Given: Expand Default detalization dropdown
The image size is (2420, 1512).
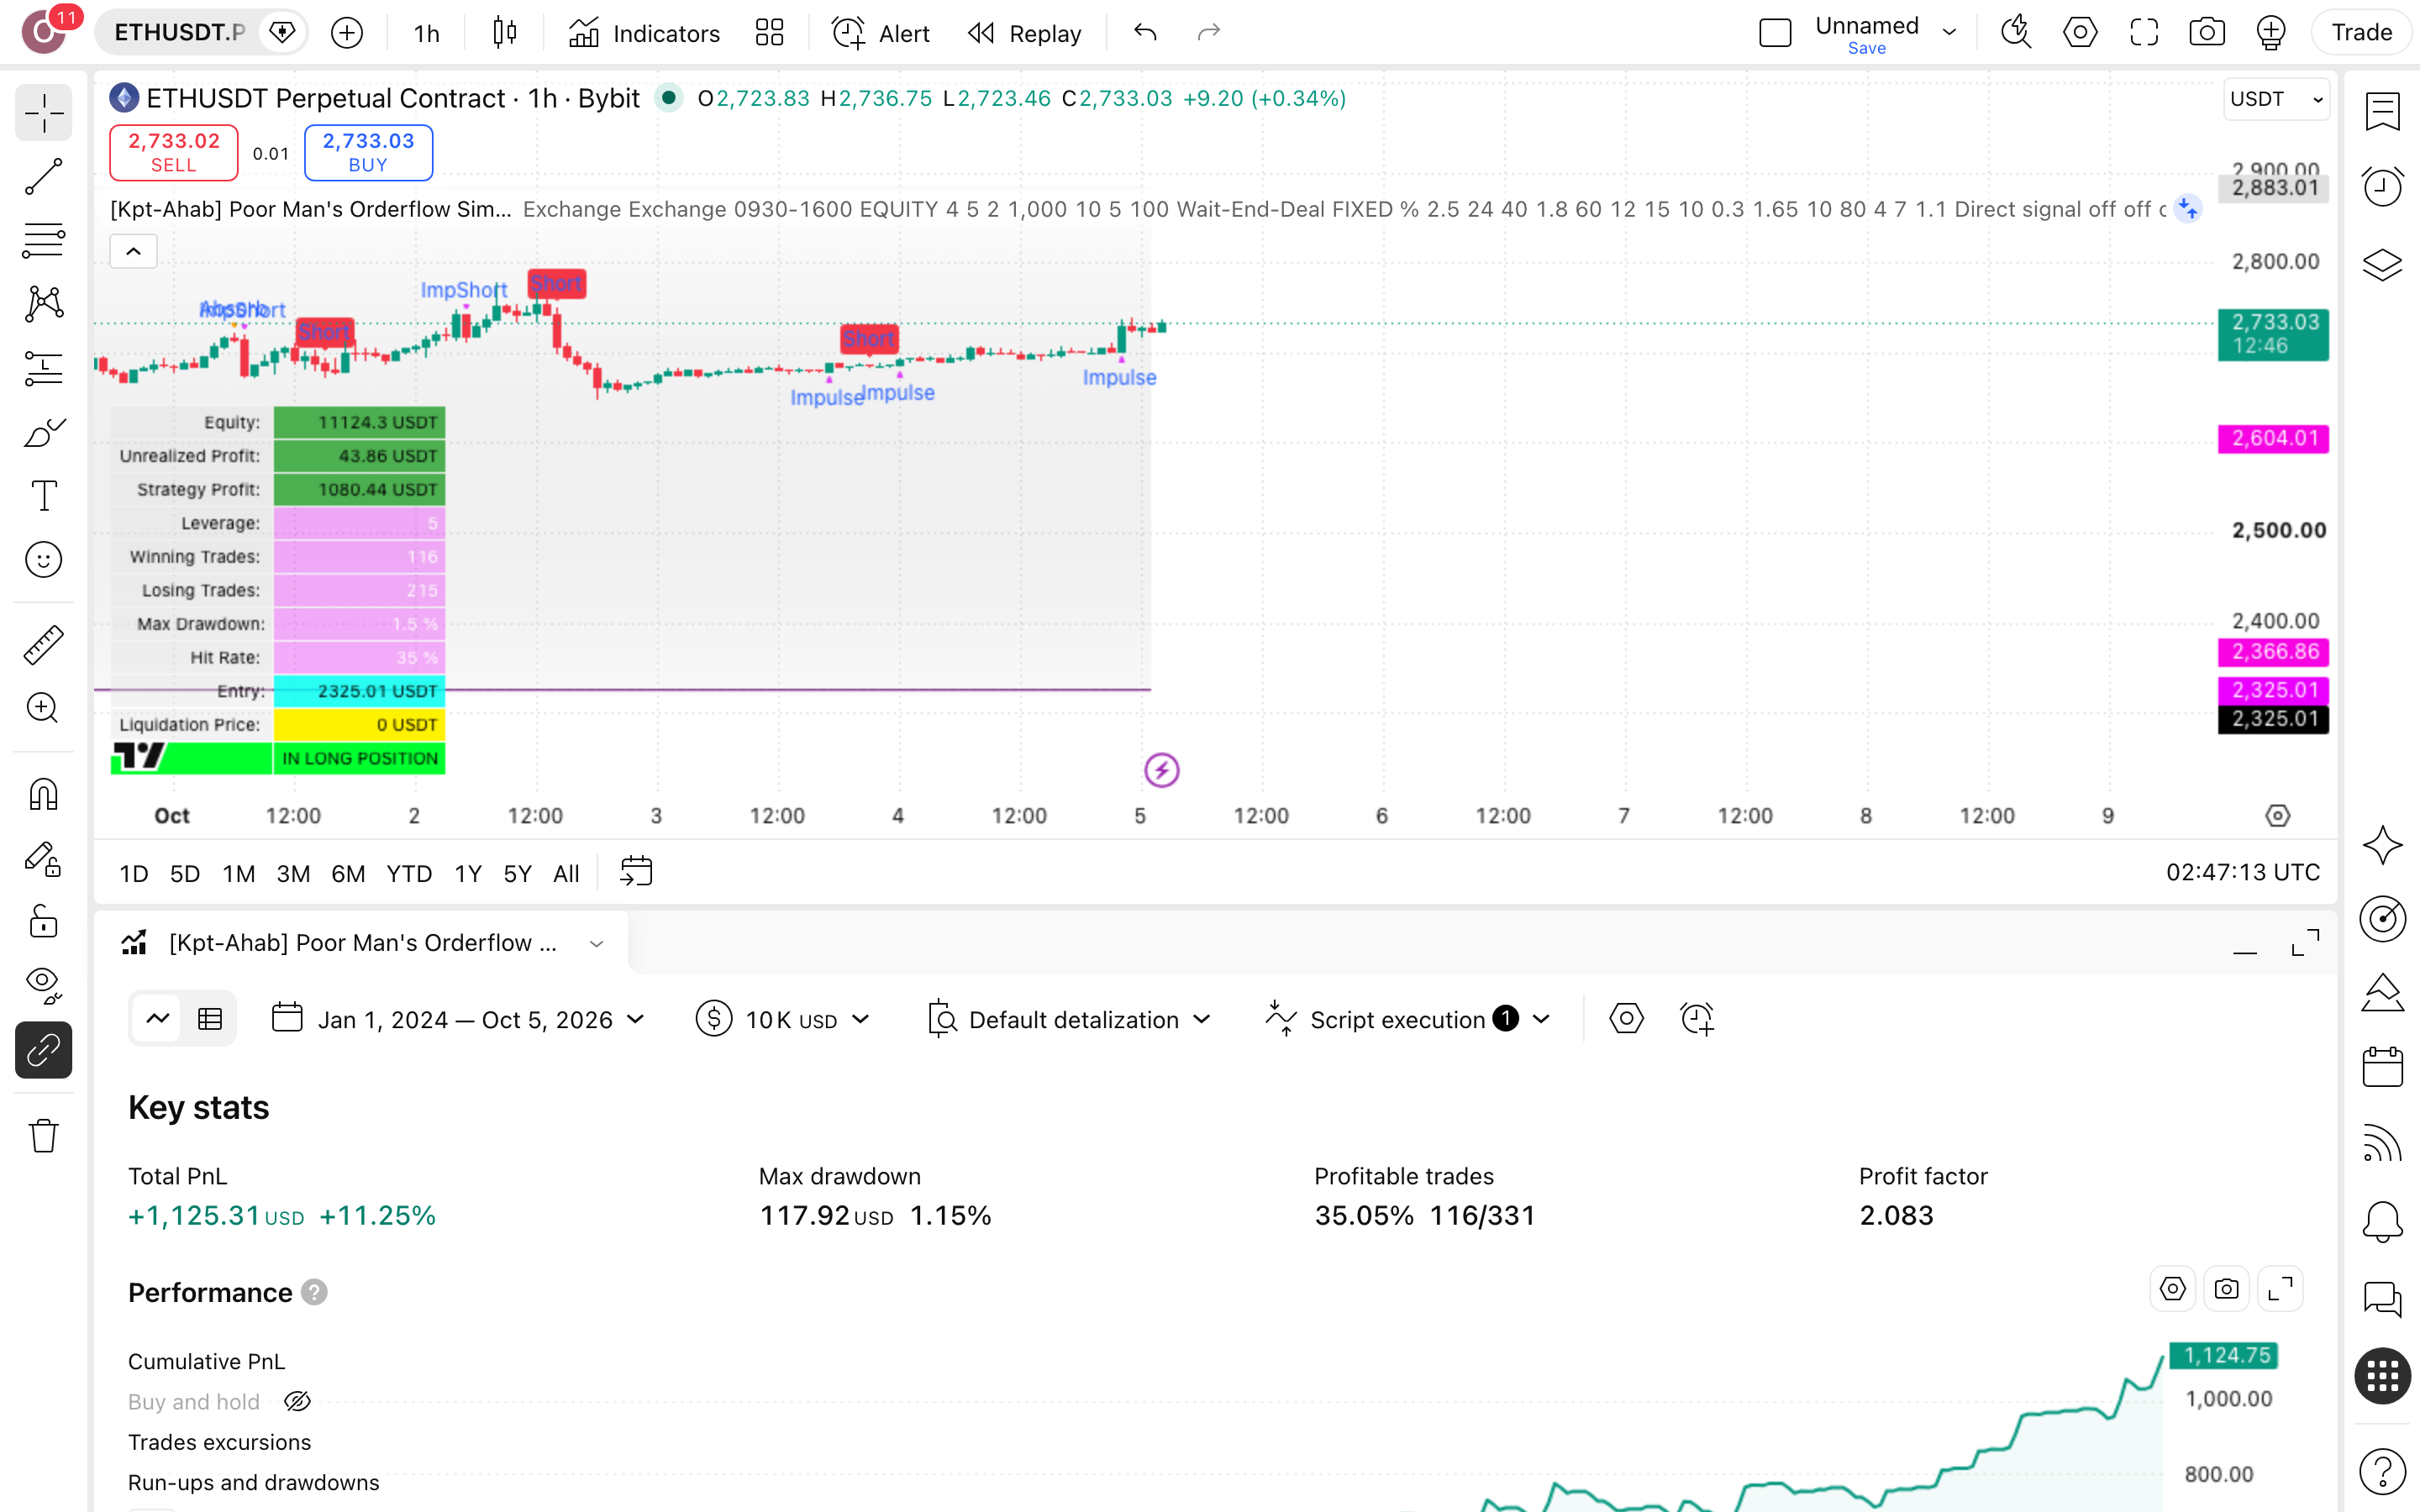Looking at the screenshot, I should coord(1069,1019).
